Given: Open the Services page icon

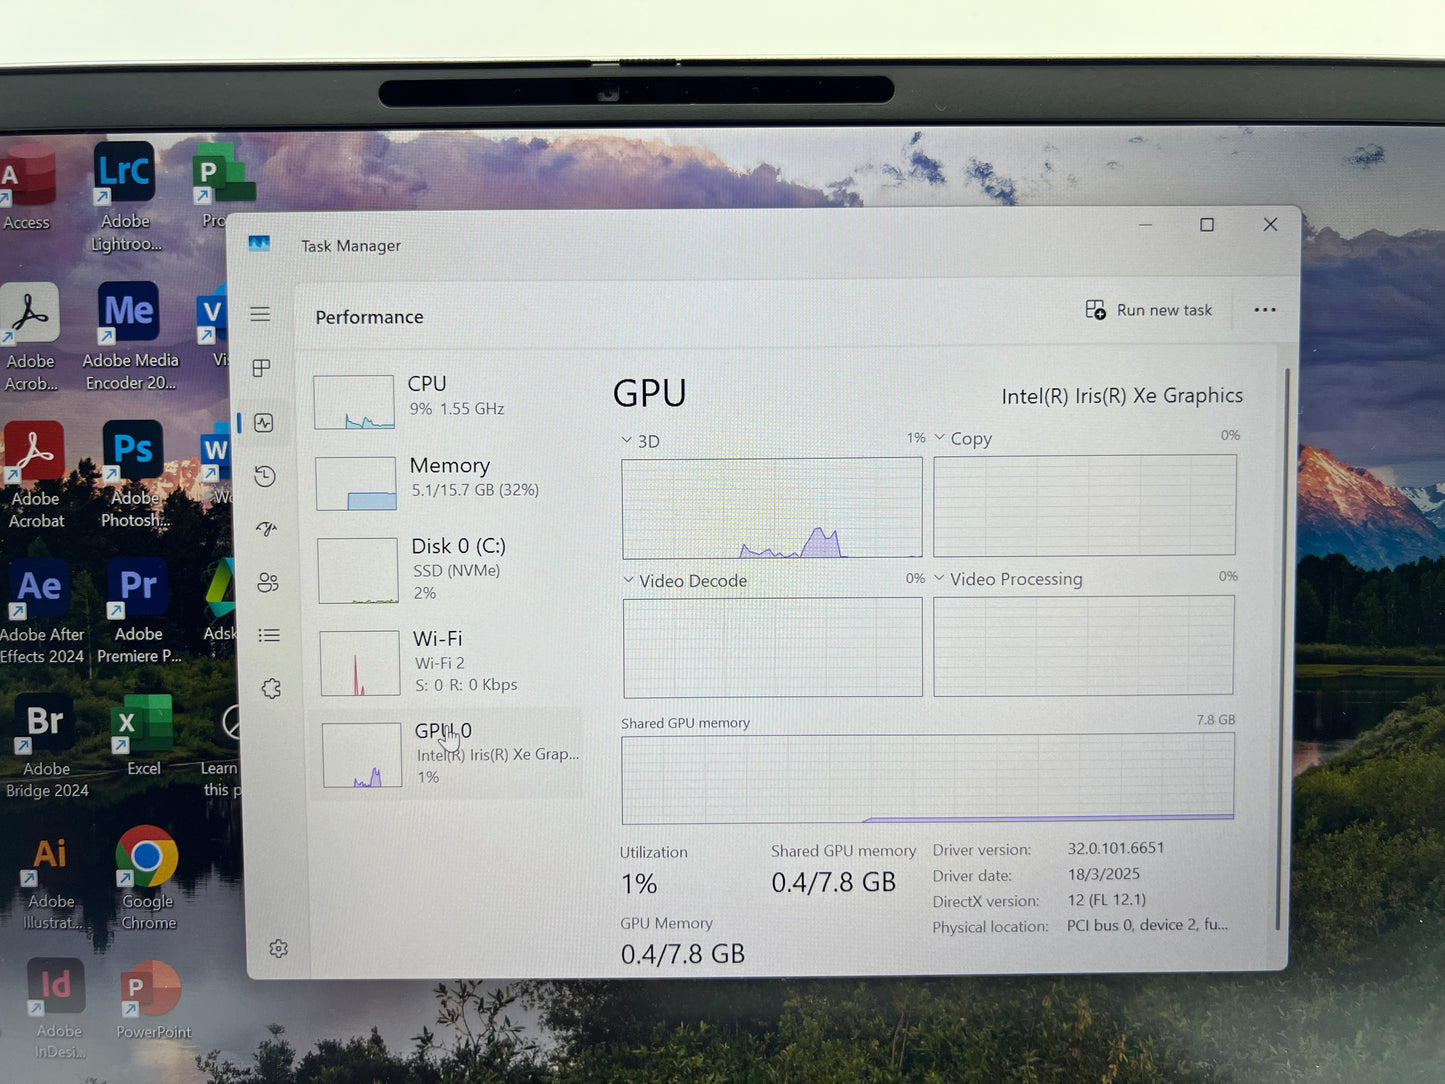Looking at the screenshot, I should (x=271, y=689).
